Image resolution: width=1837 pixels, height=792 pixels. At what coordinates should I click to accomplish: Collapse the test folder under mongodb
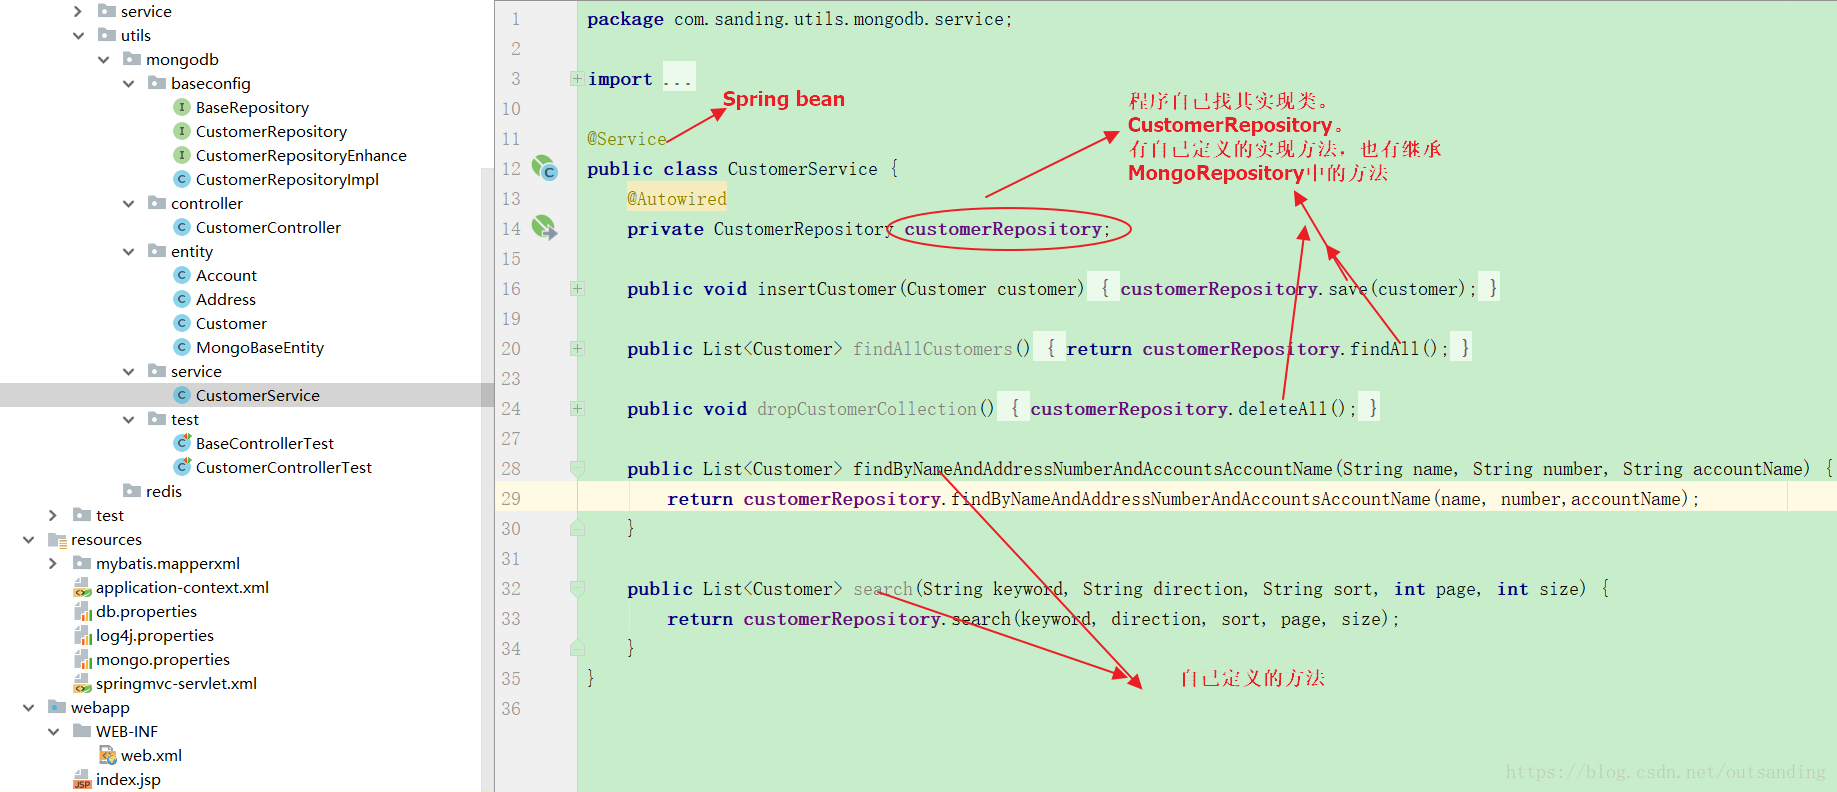(128, 419)
